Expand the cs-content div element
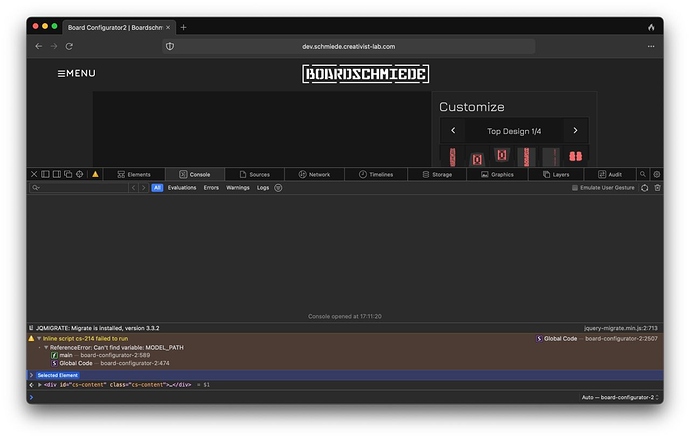The image size is (690, 439). 40,385
